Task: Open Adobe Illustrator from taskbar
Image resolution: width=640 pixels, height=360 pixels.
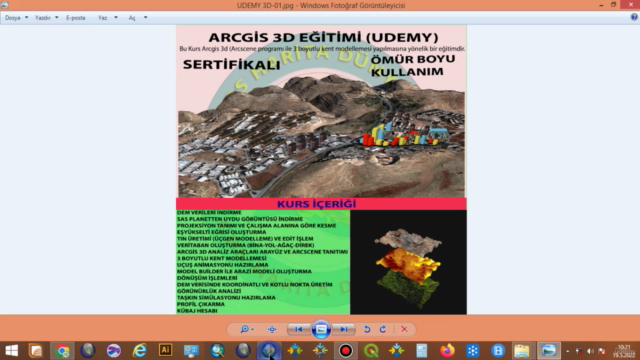Action: 165,350
